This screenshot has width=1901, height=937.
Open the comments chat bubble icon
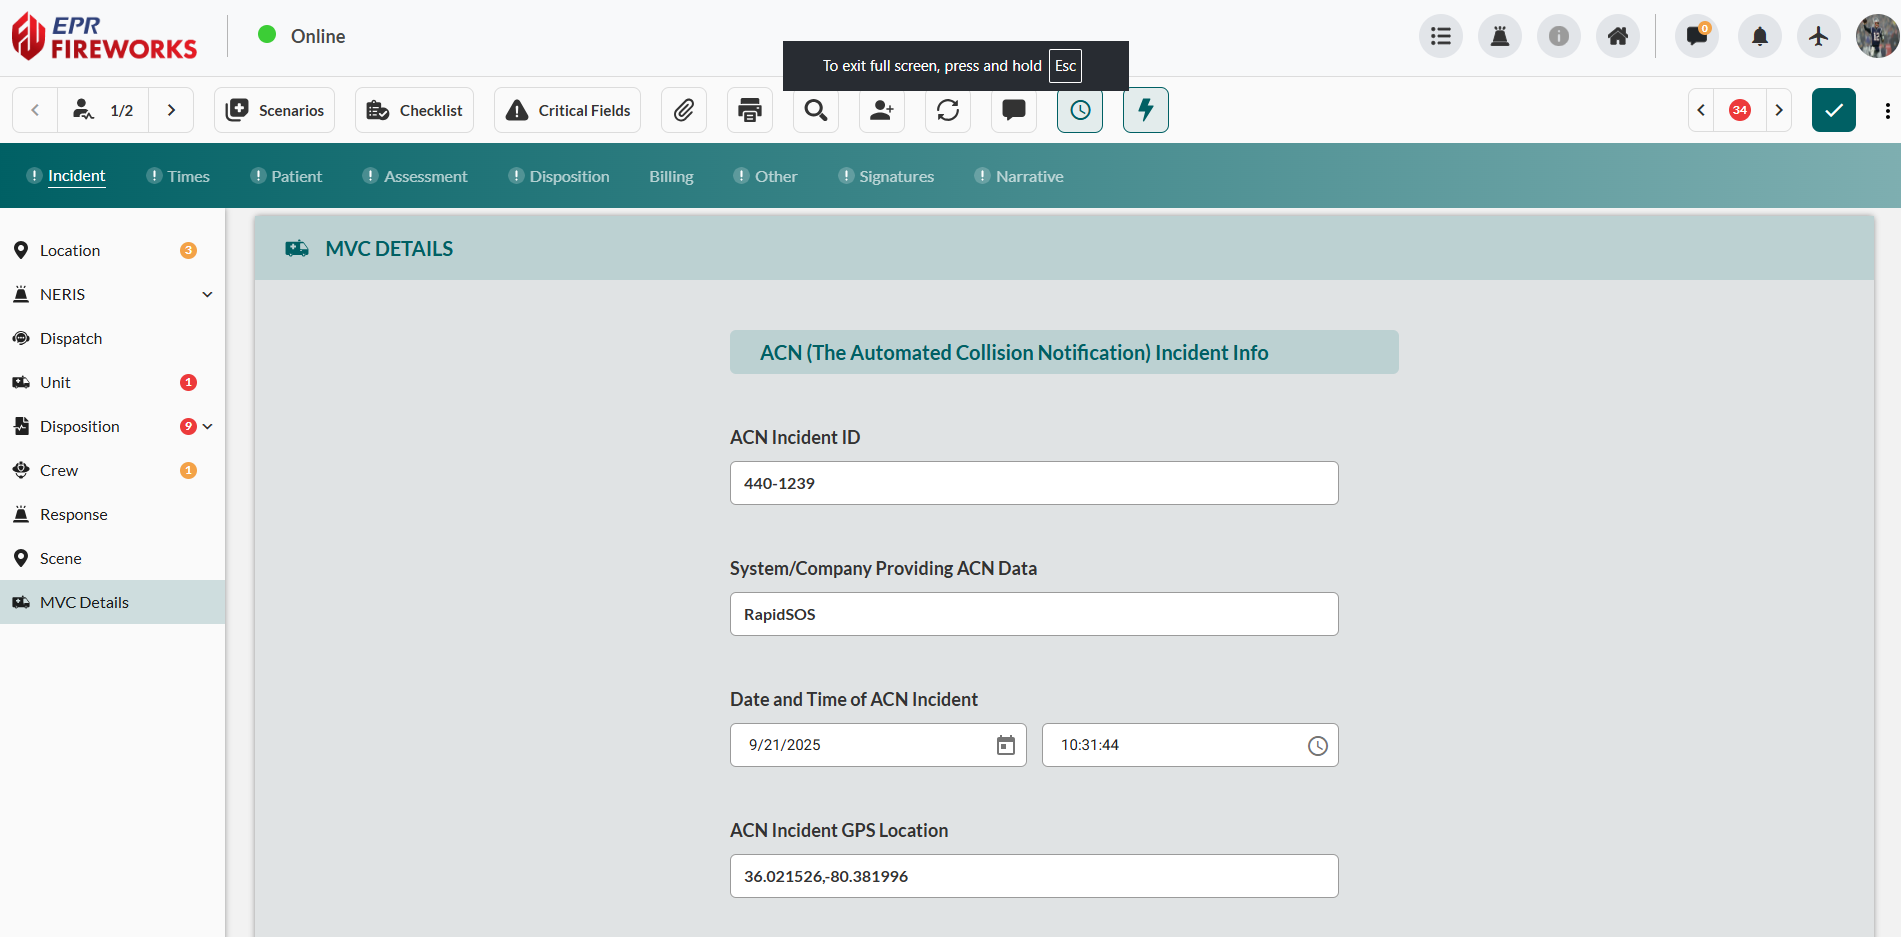point(1013,110)
